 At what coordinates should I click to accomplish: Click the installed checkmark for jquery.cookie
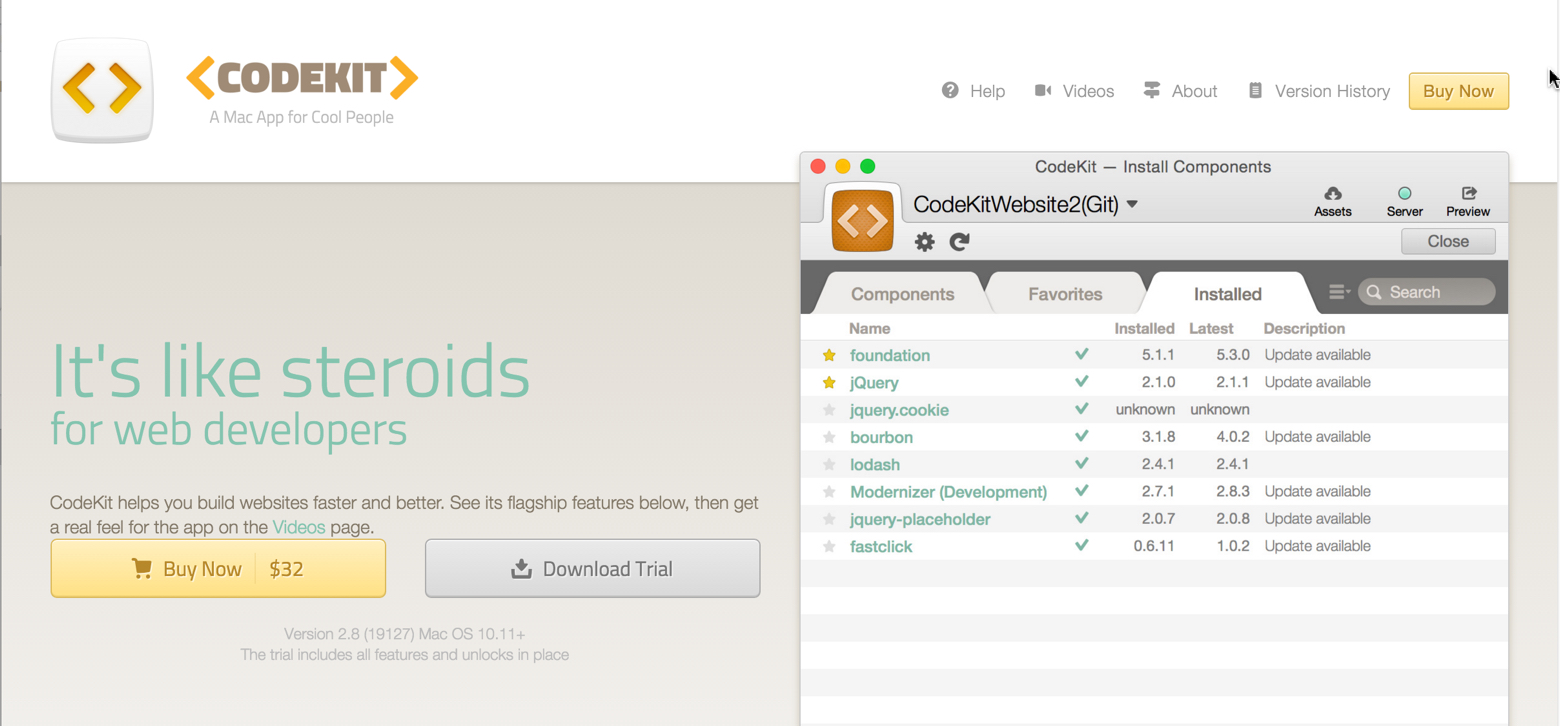1081,409
